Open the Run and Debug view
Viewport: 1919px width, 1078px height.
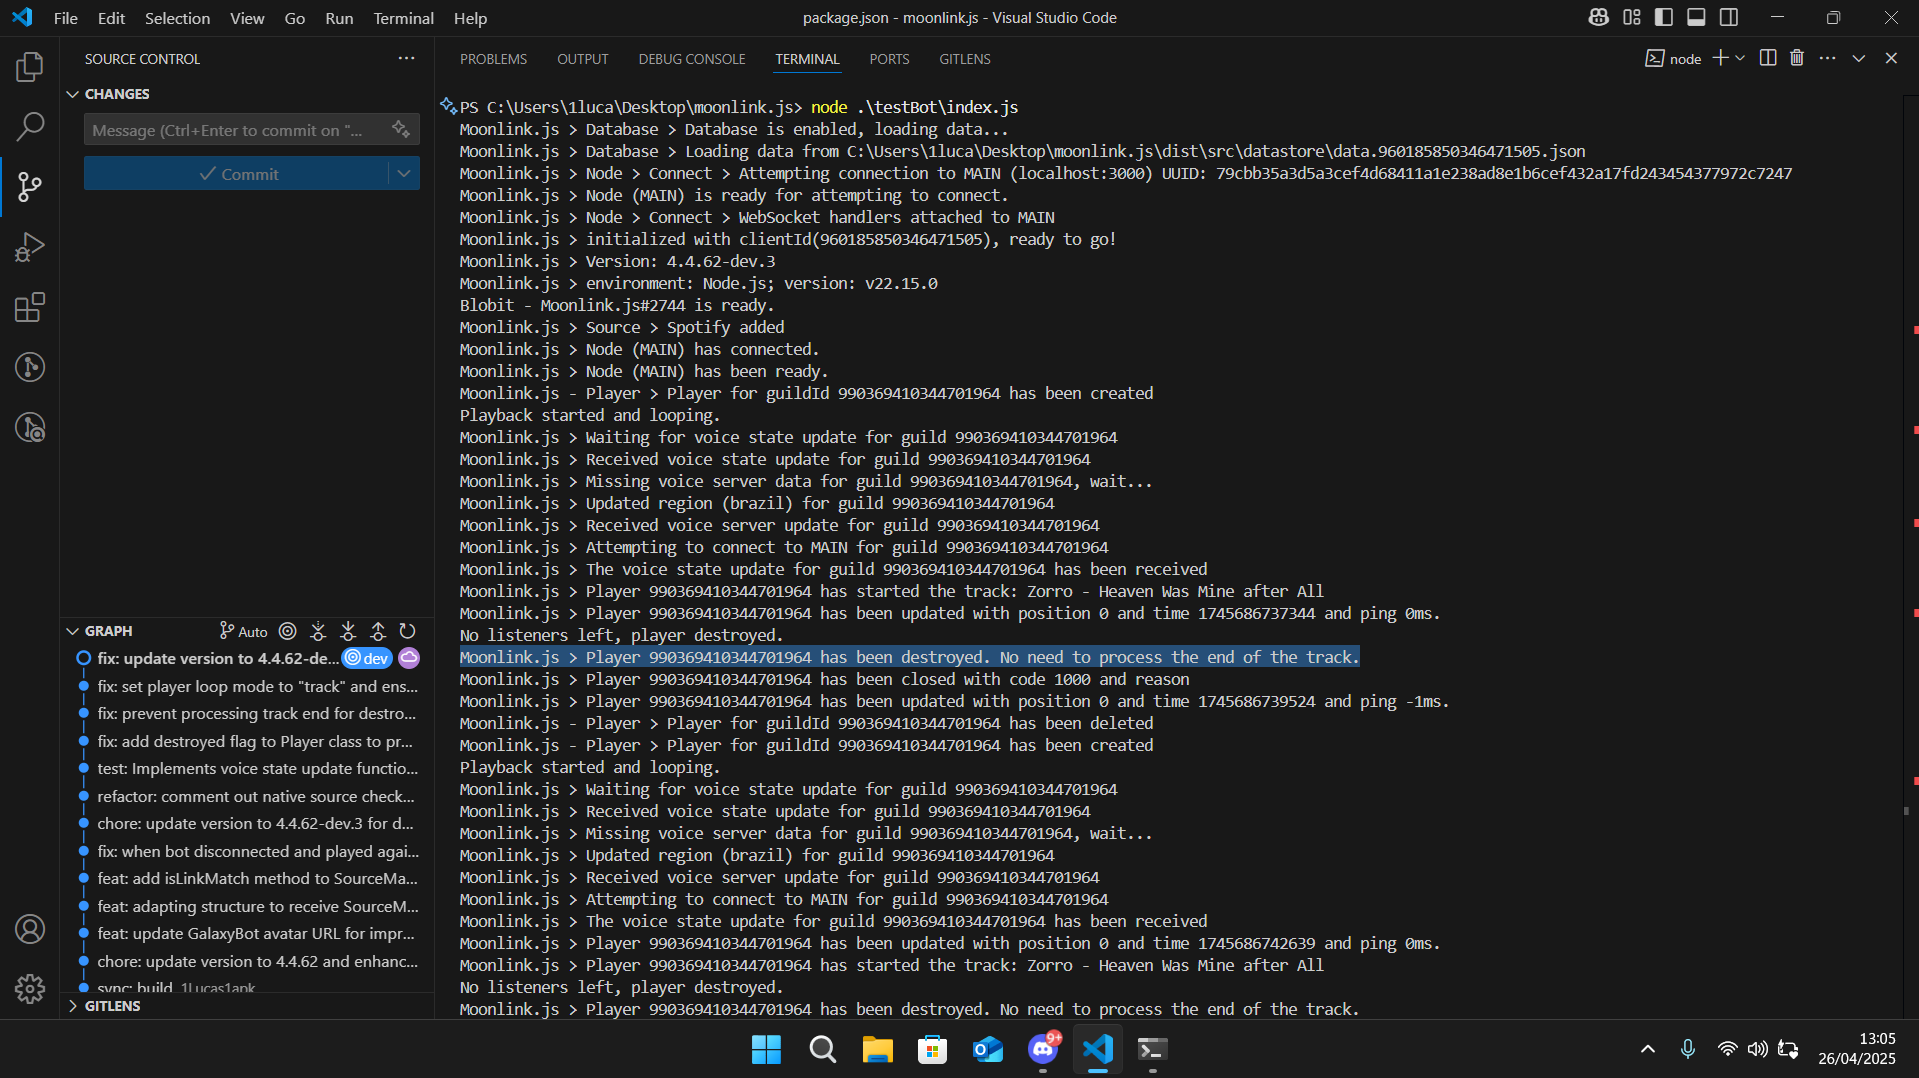click(30, 247)
